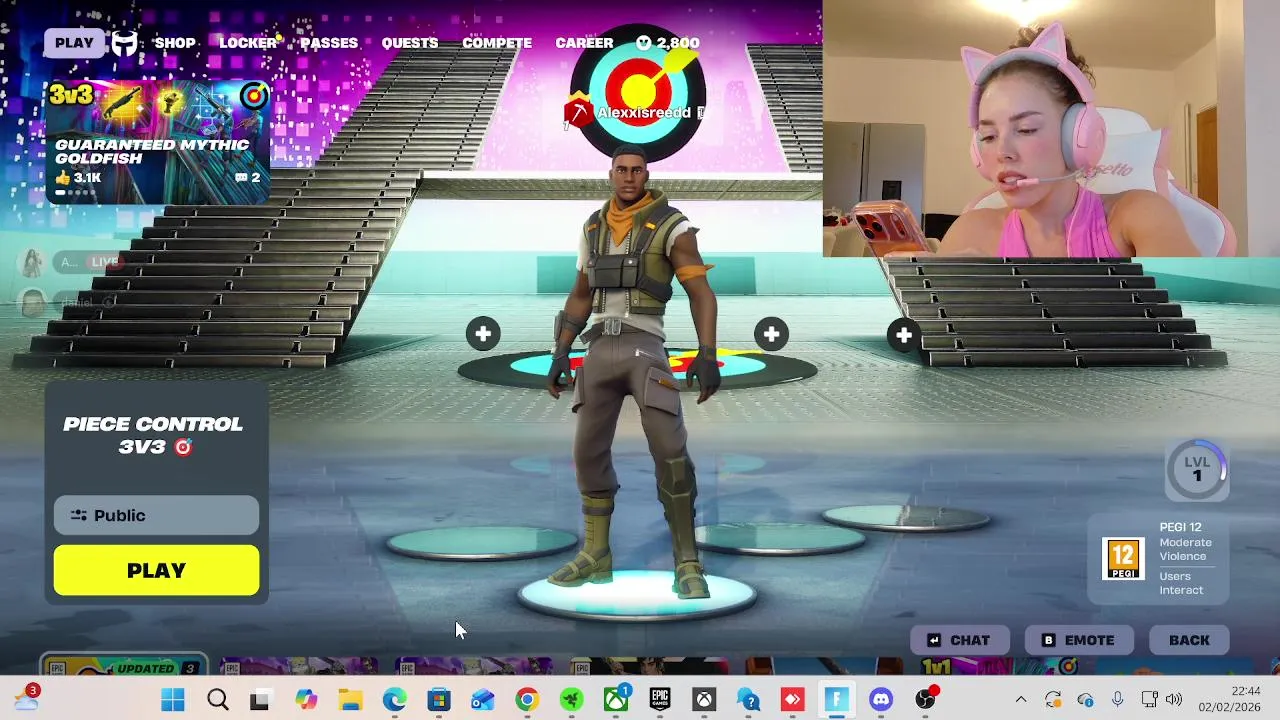The height and width of the screenshot is (720, 1280).
Task: Open the green Xbox app with notification badge
Action: tap(616, 699)
